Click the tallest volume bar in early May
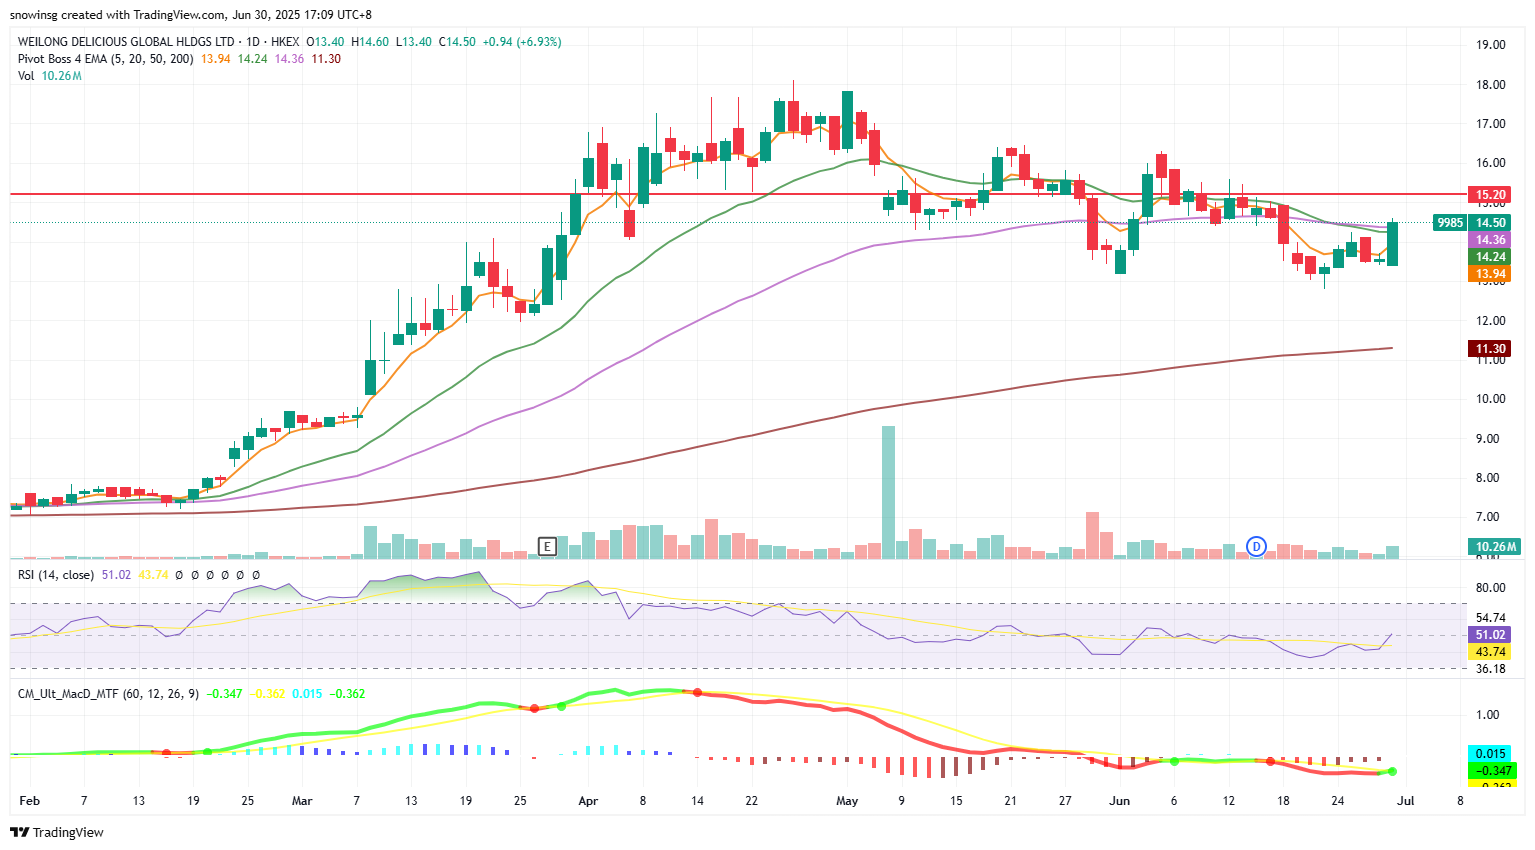 (x=888, y=492)
